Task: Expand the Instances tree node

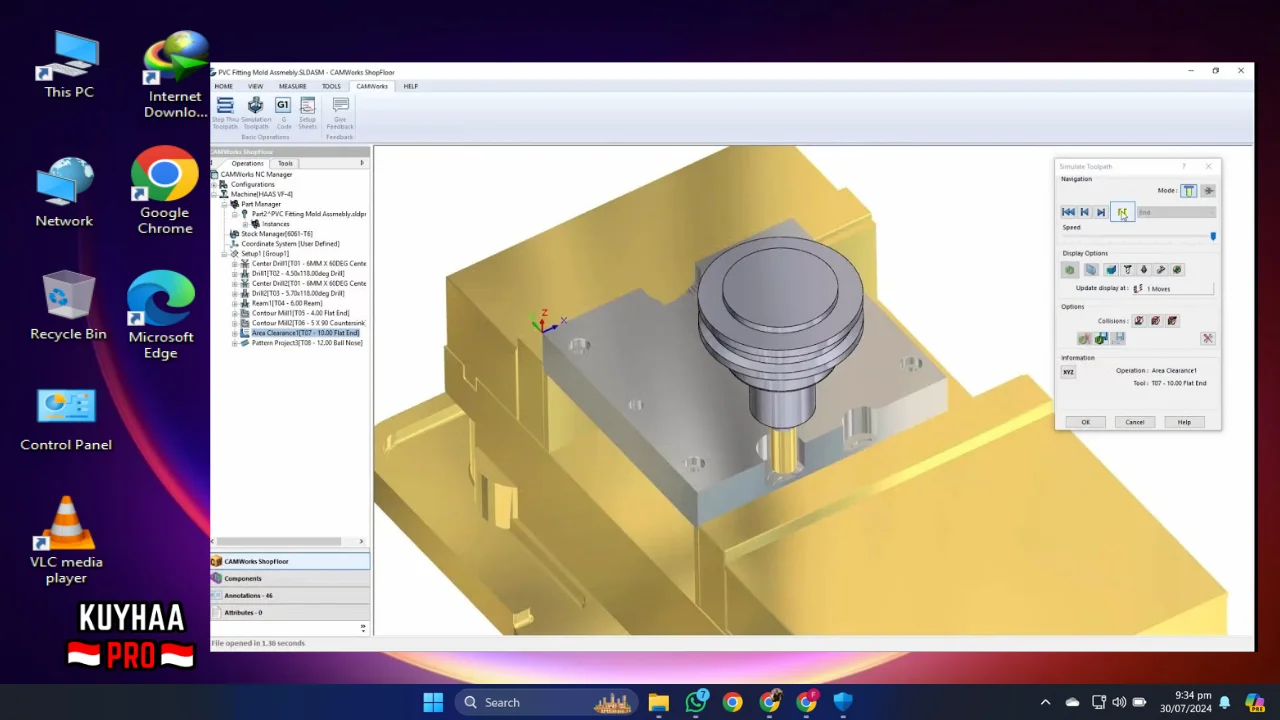Action: click(x=245, y=224)
